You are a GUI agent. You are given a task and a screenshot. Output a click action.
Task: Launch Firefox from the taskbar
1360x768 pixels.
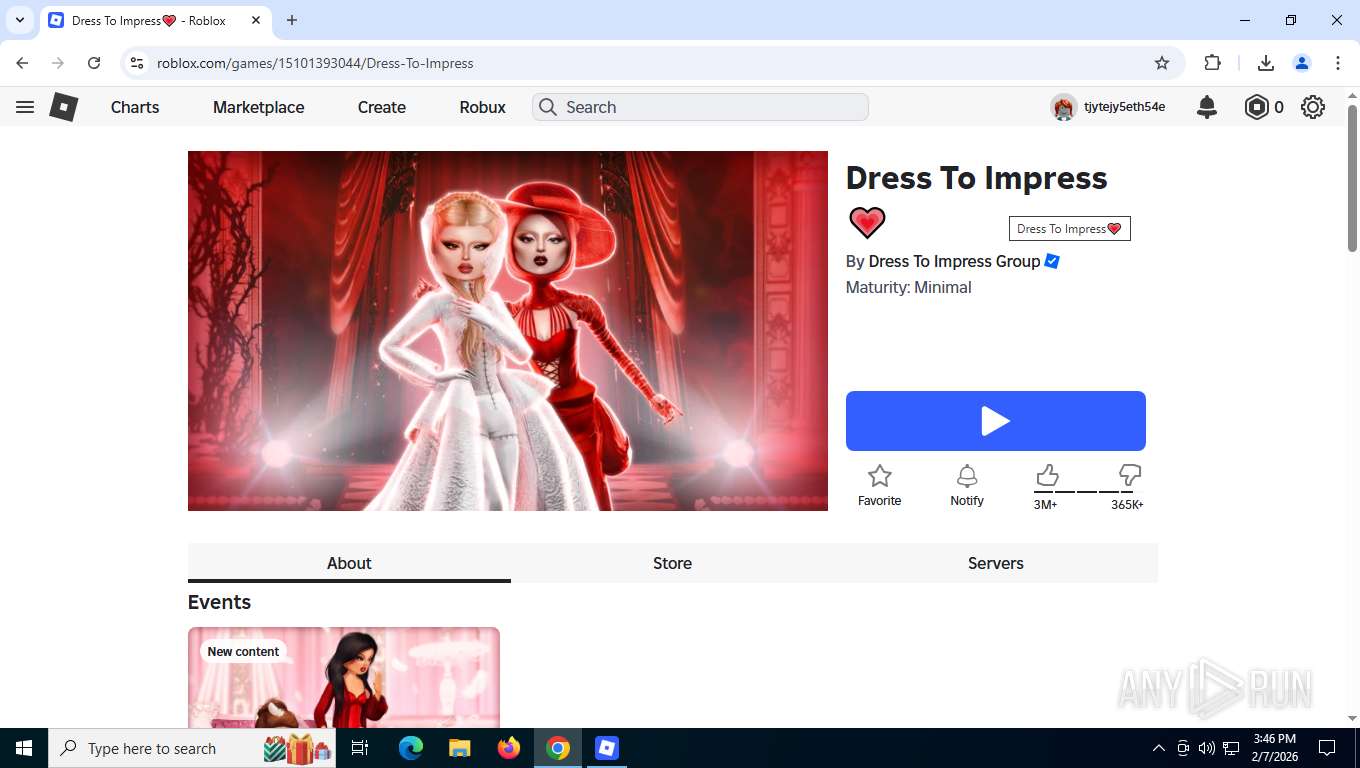(509, 748)
